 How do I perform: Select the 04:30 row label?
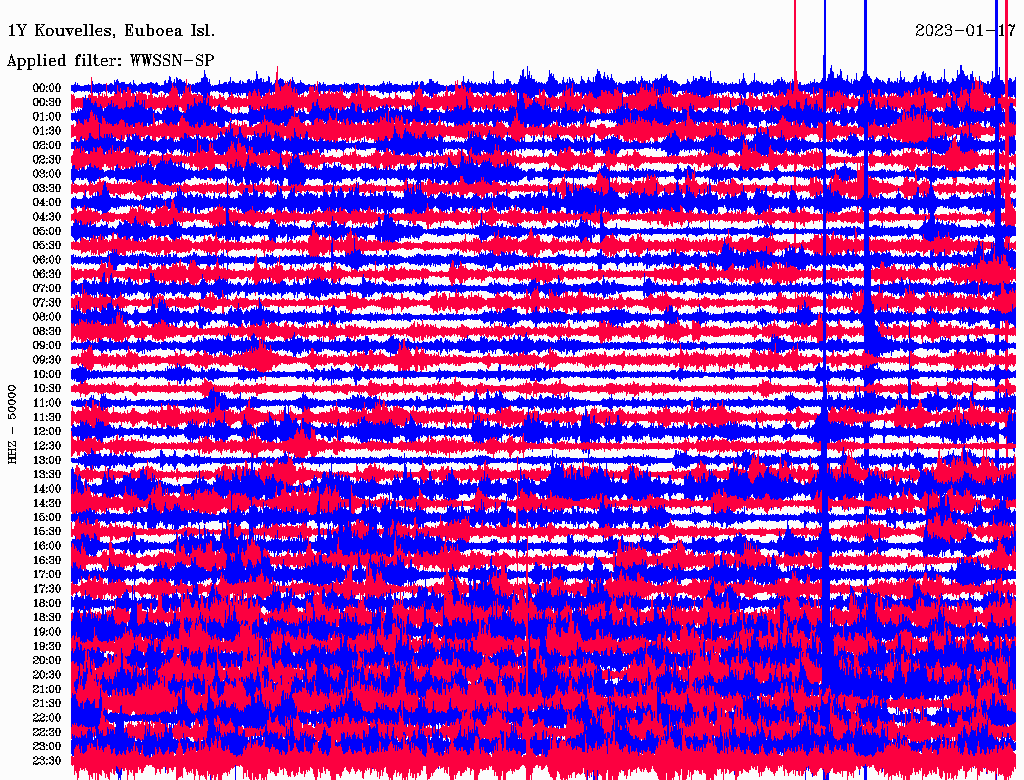click(x=47, y=217)
